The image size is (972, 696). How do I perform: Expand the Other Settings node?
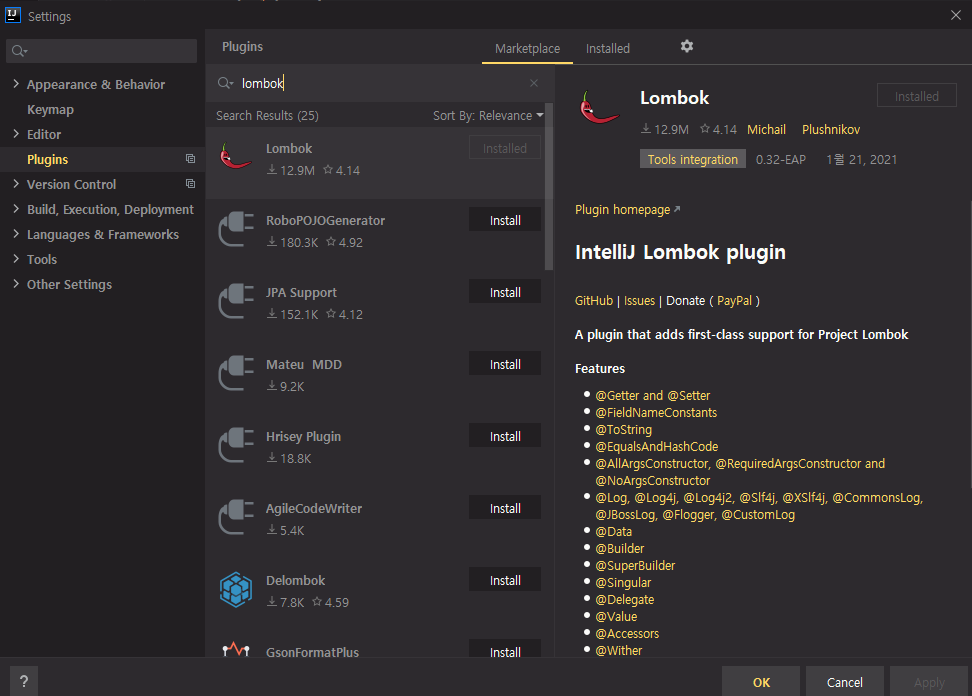pos(16,284)
